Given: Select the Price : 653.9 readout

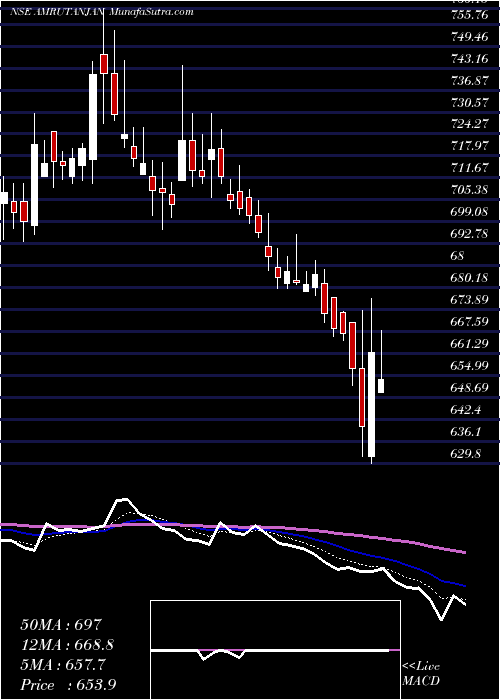Looking at the screenshot, I should click(x=68, y=685).
